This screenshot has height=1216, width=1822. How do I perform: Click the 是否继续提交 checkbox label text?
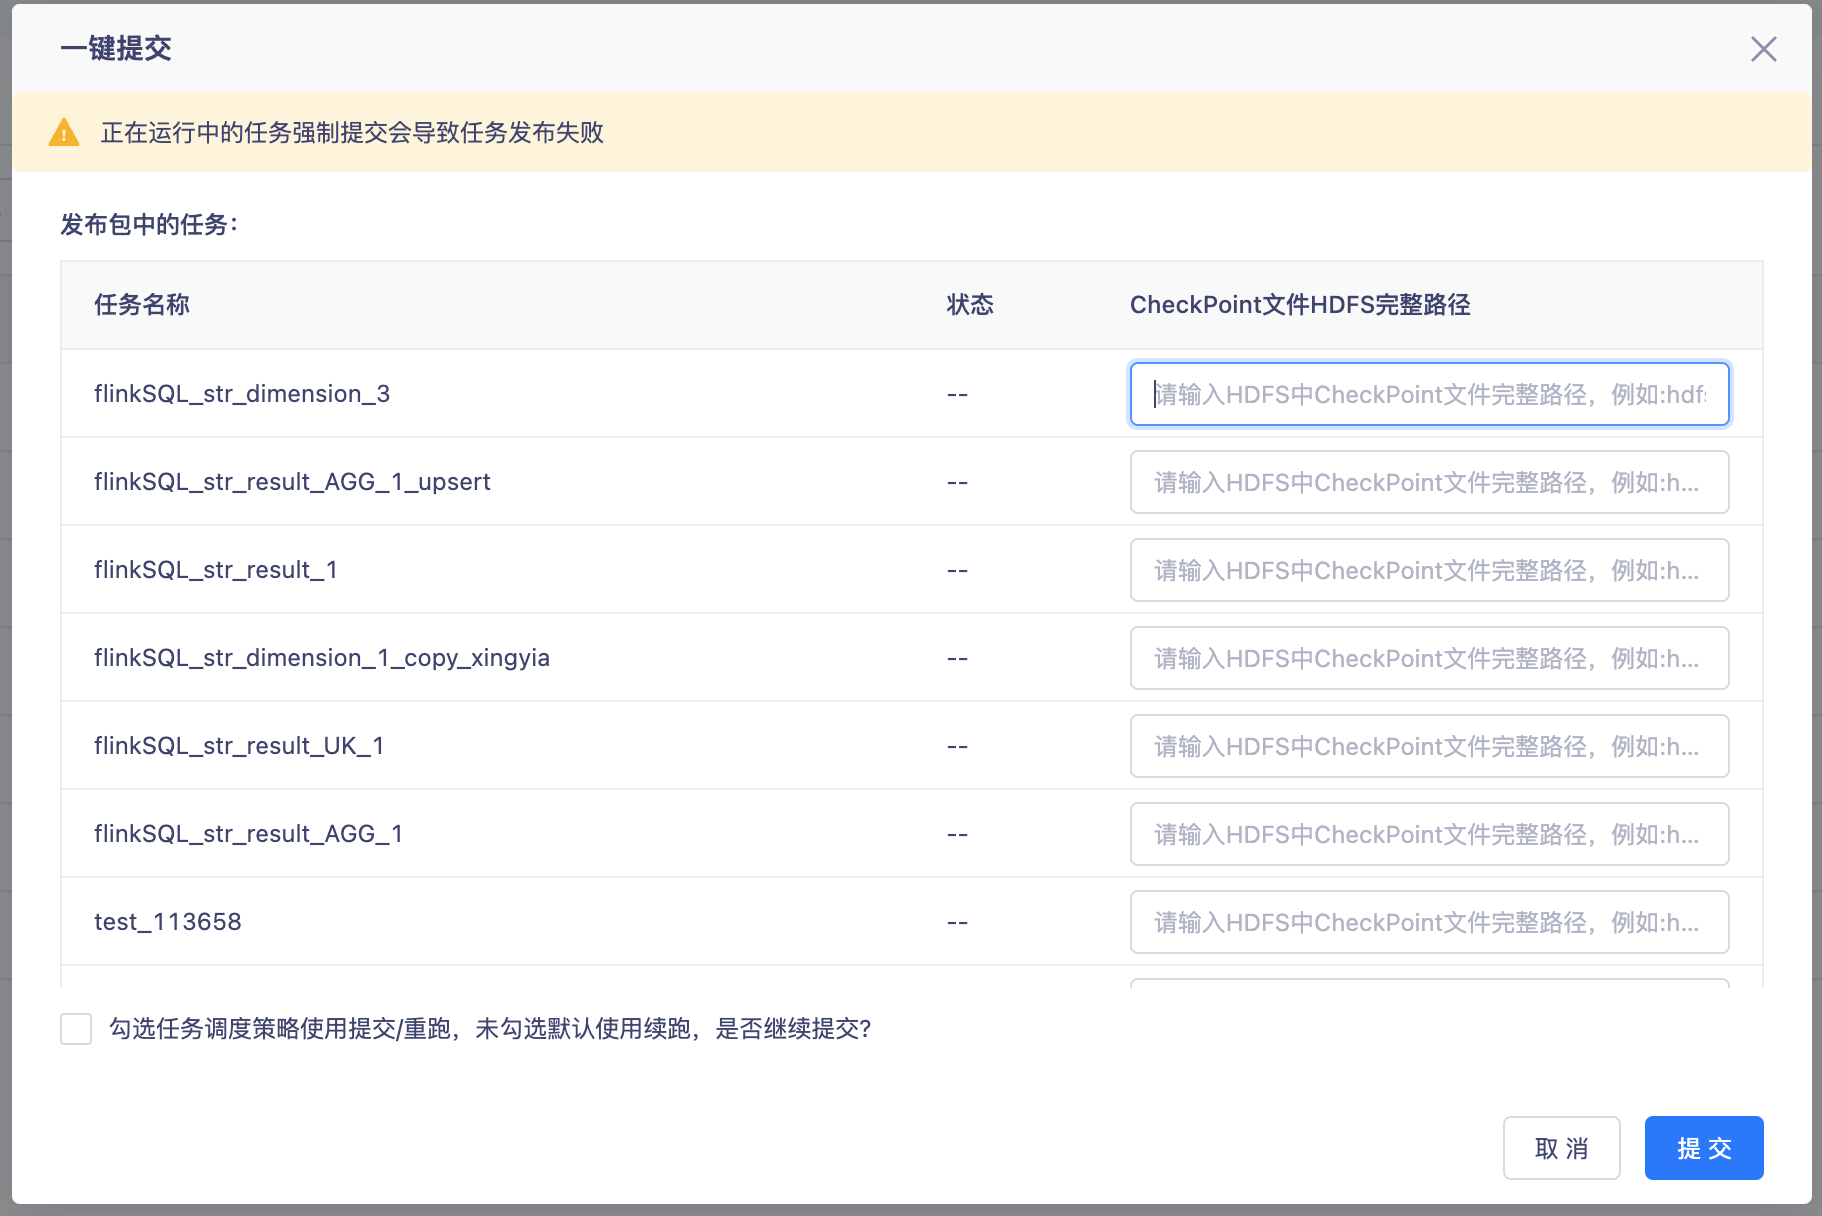(x=490, y=1029)
